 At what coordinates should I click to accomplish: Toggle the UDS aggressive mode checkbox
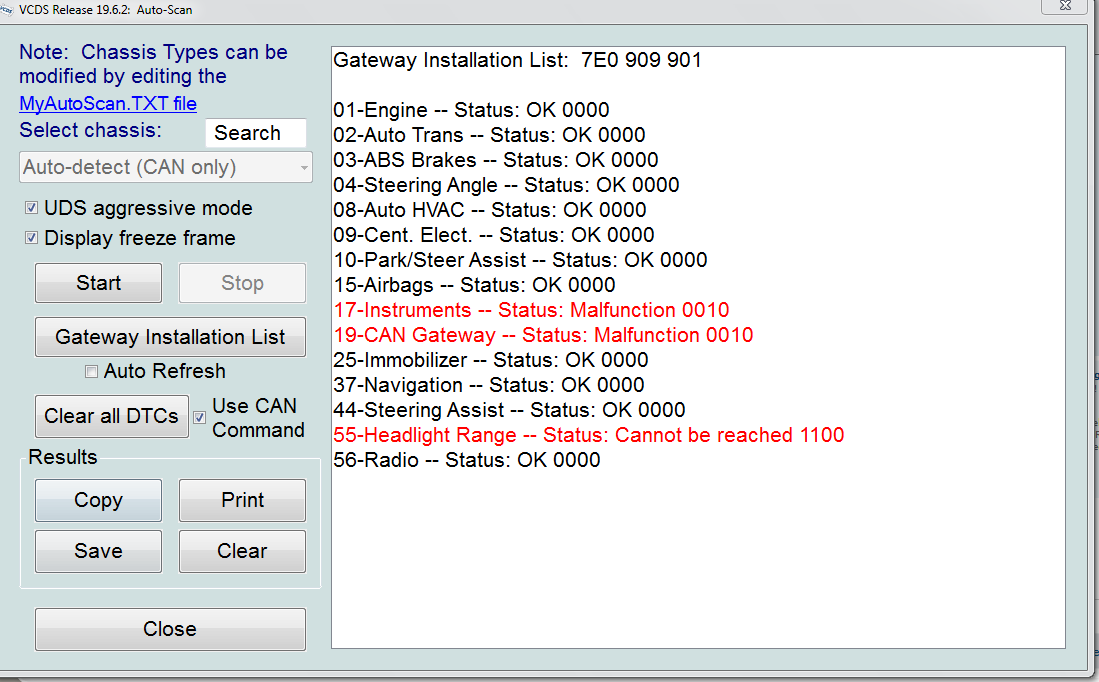point(32,207)
